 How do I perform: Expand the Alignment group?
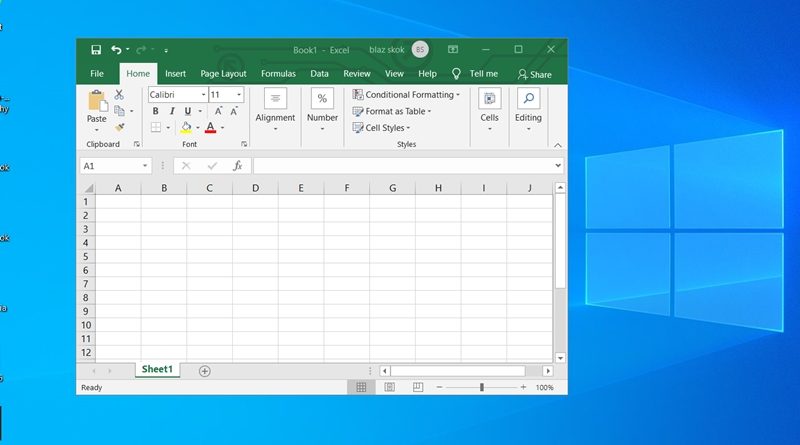pos(275,110)
